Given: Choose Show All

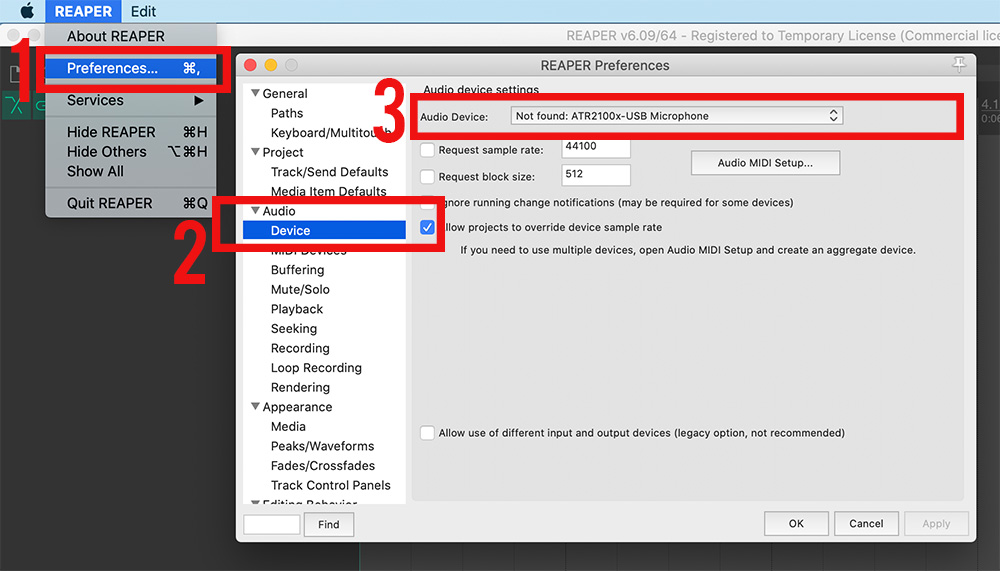Looking at the screenshot, I should tap(131, 172).
